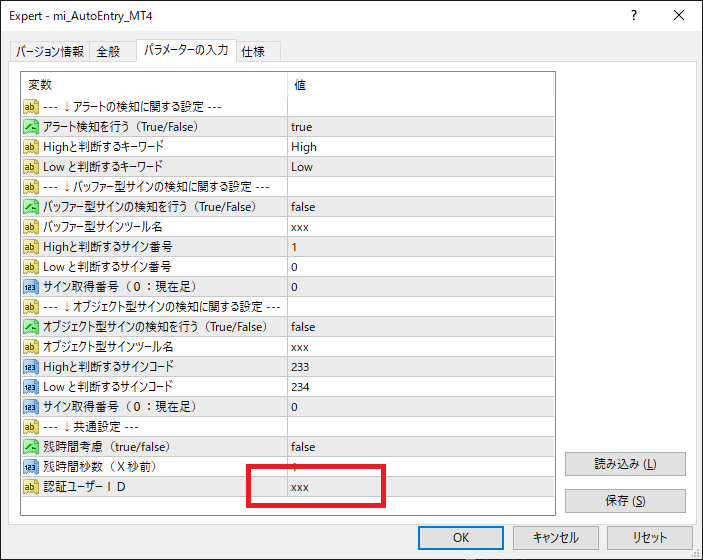Image resolution: width=703 pixels, height=560 pixels.
Task: Edit the 認証ユーザーID value field
Action: coord(420,487)
